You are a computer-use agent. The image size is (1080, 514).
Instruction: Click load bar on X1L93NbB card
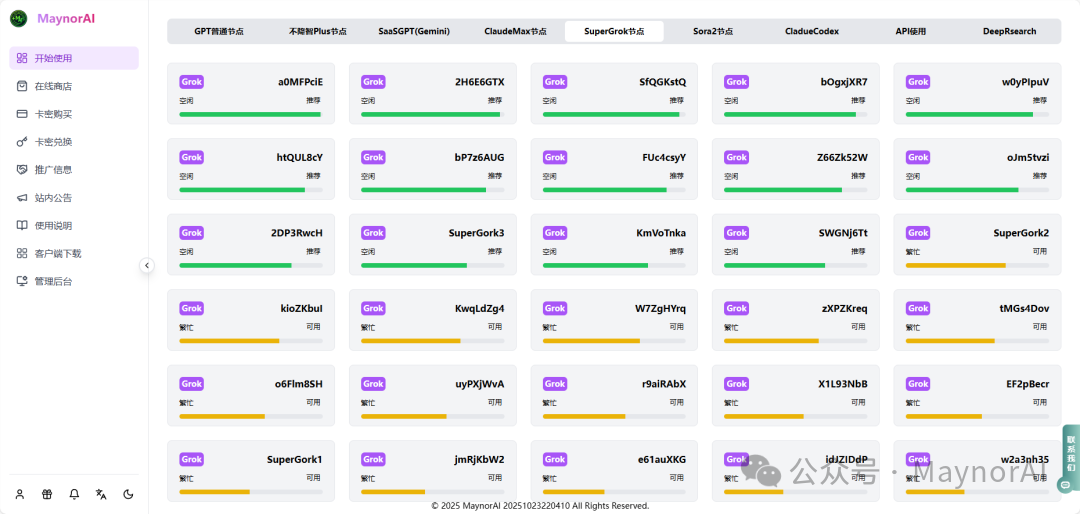click(x=796, y=416)
